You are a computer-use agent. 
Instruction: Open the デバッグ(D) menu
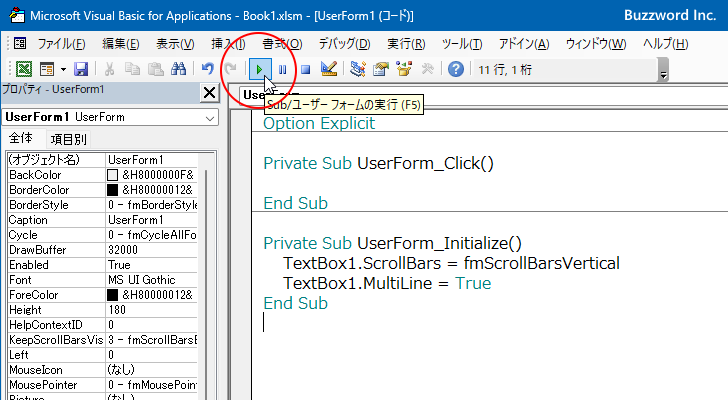(344, 44)
